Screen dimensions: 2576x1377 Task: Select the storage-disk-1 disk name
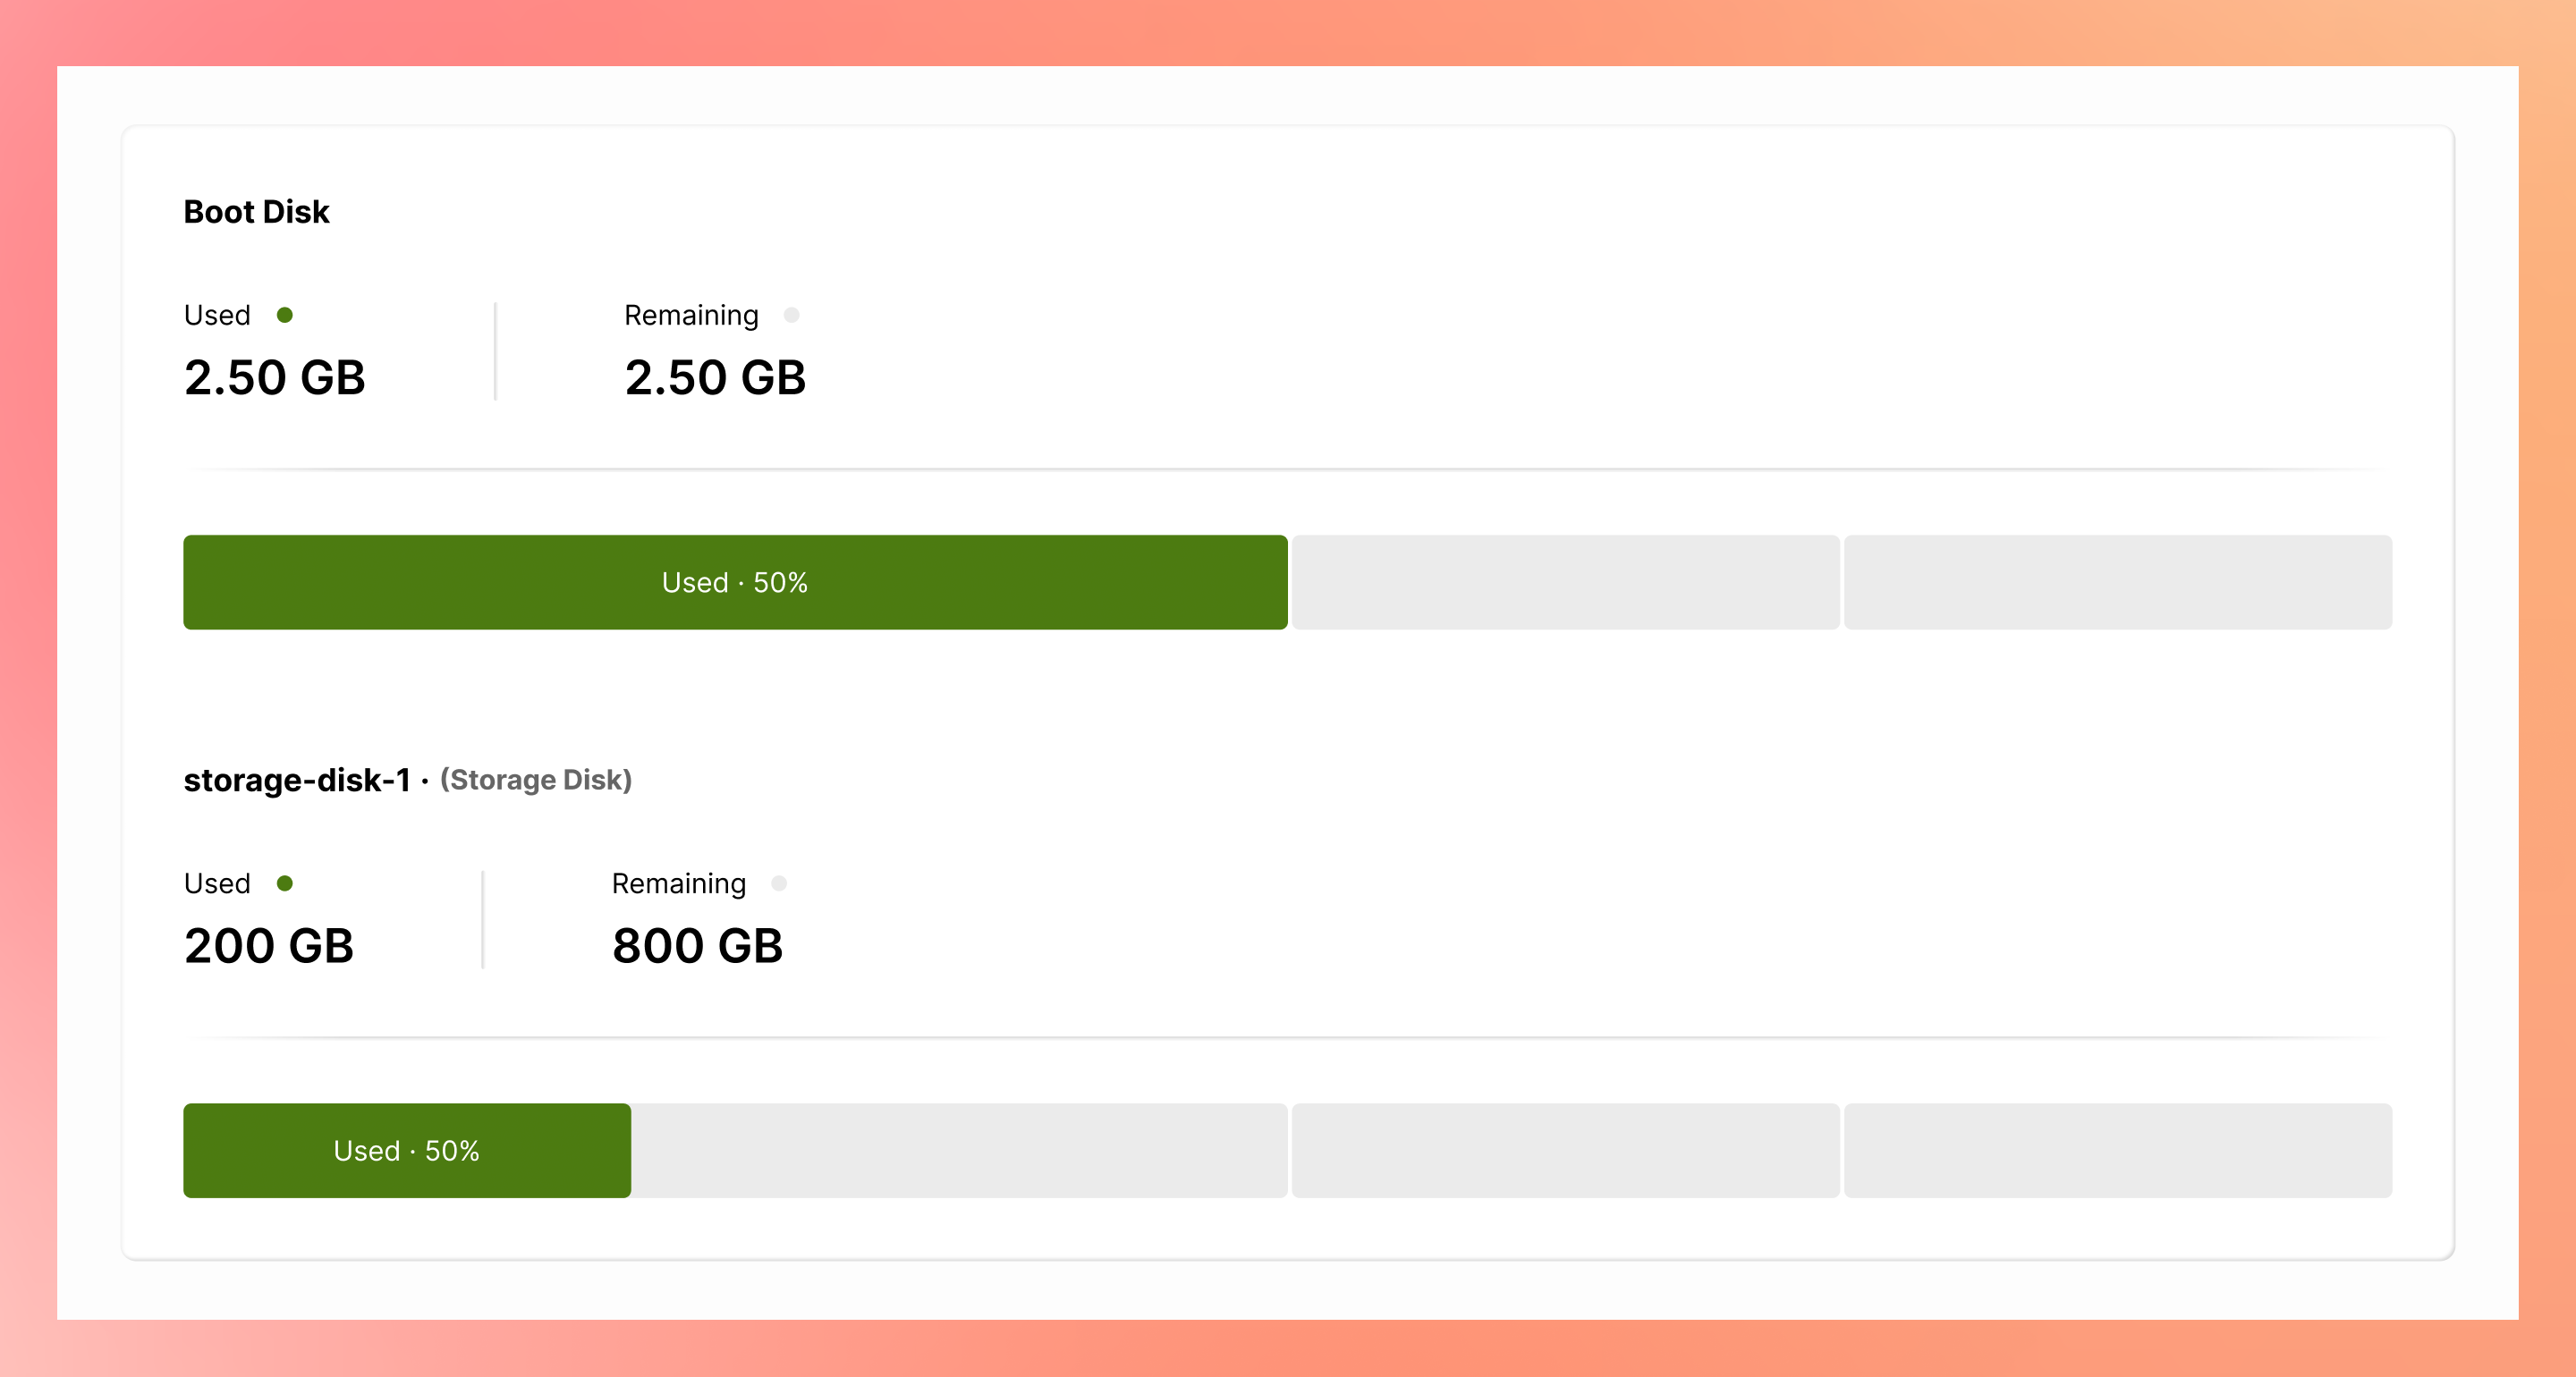tap(297, 780)
